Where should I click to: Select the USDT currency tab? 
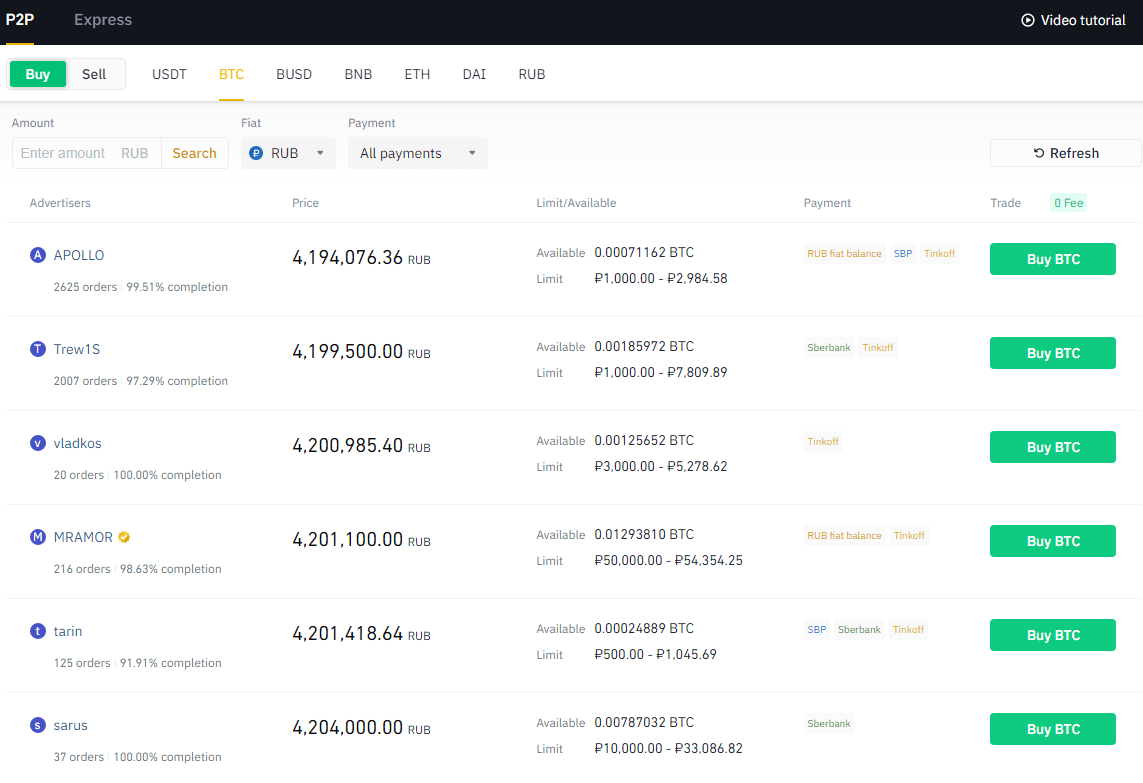click(x=169, y=74)
